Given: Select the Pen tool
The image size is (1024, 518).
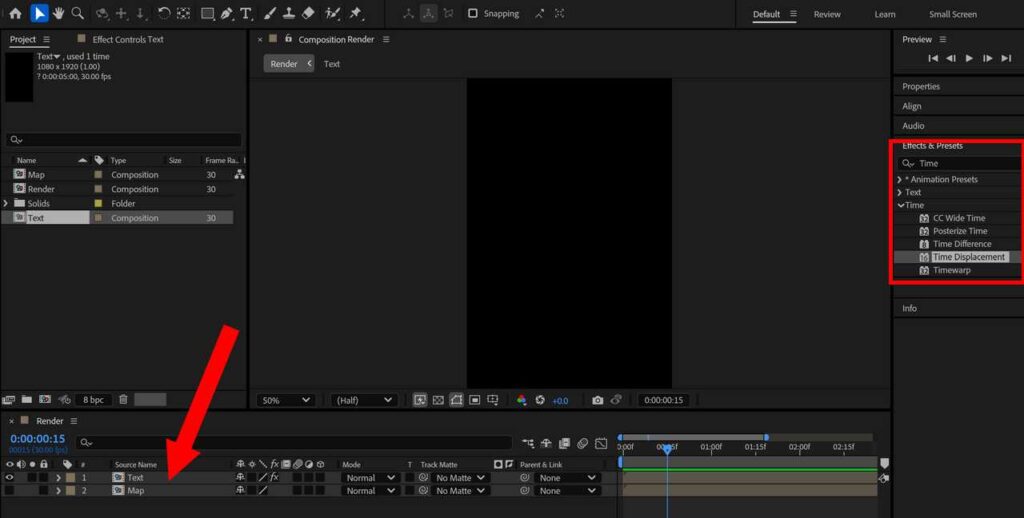Looking at the screenshot, I should point(227,13).
